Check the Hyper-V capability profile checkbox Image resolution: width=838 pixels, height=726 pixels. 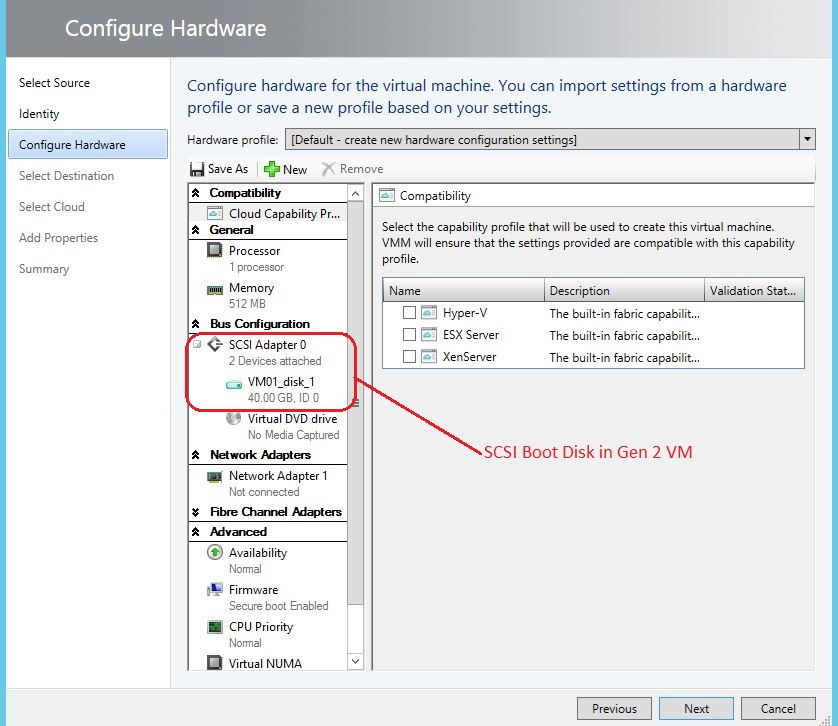pyautogui.click(x=409, y=312)
